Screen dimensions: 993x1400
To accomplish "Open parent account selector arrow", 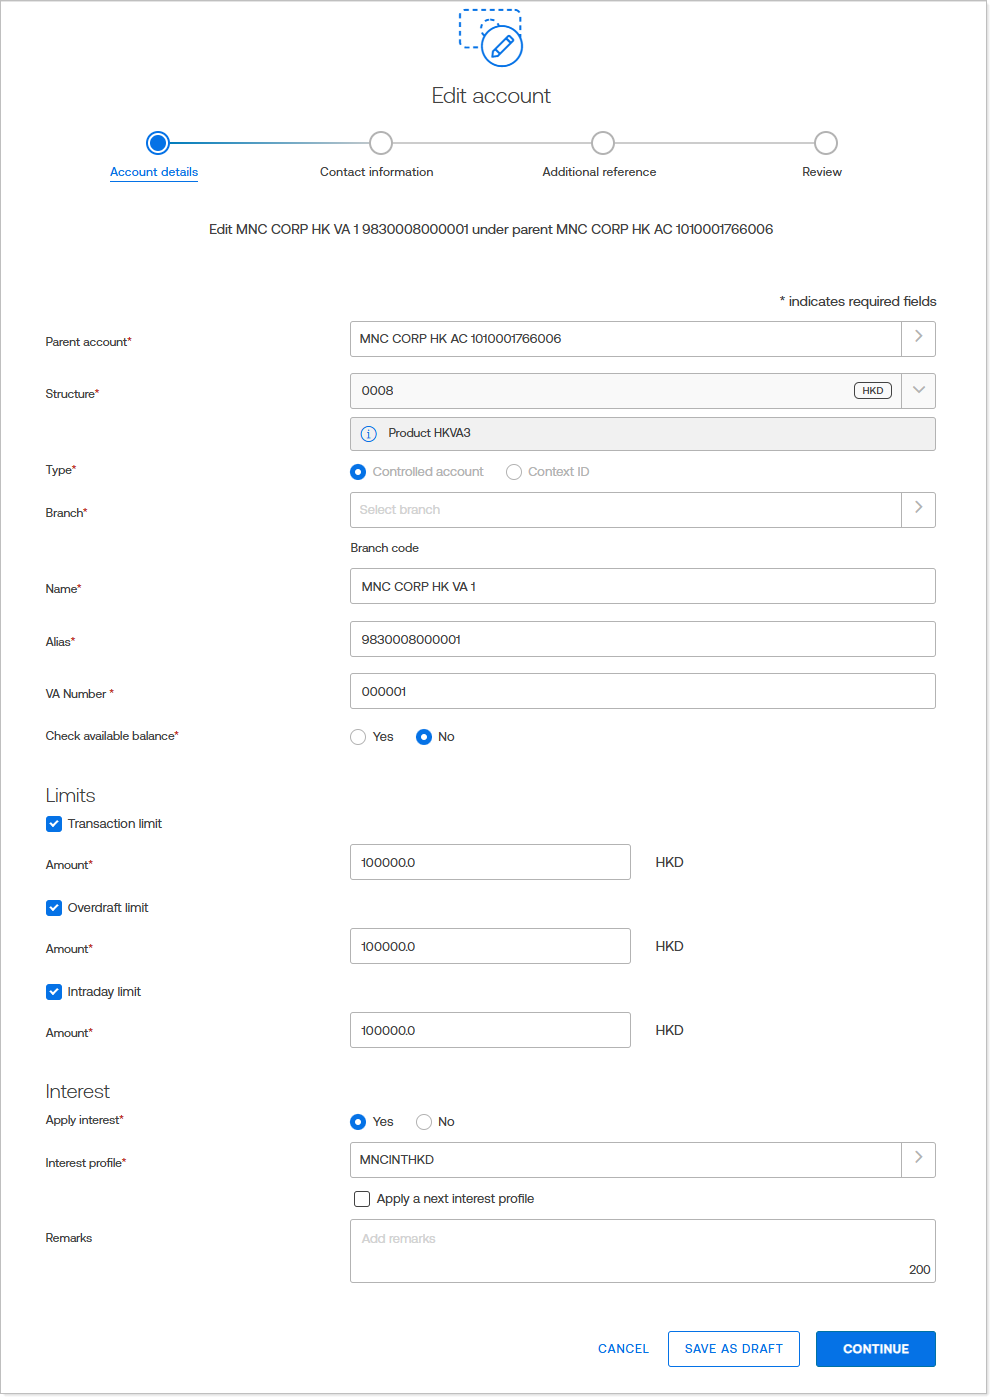I will pos(918,338).
